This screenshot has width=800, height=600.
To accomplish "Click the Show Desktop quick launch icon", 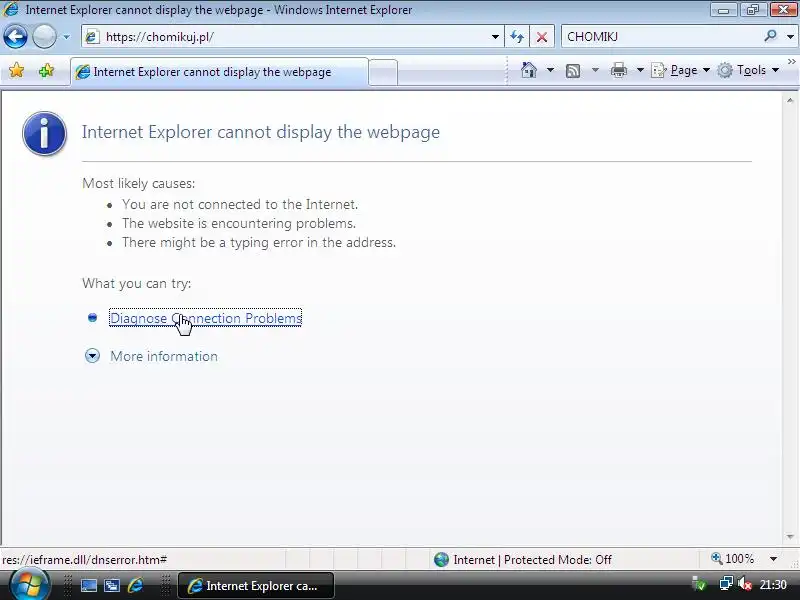I will click(x=89, y=586).
